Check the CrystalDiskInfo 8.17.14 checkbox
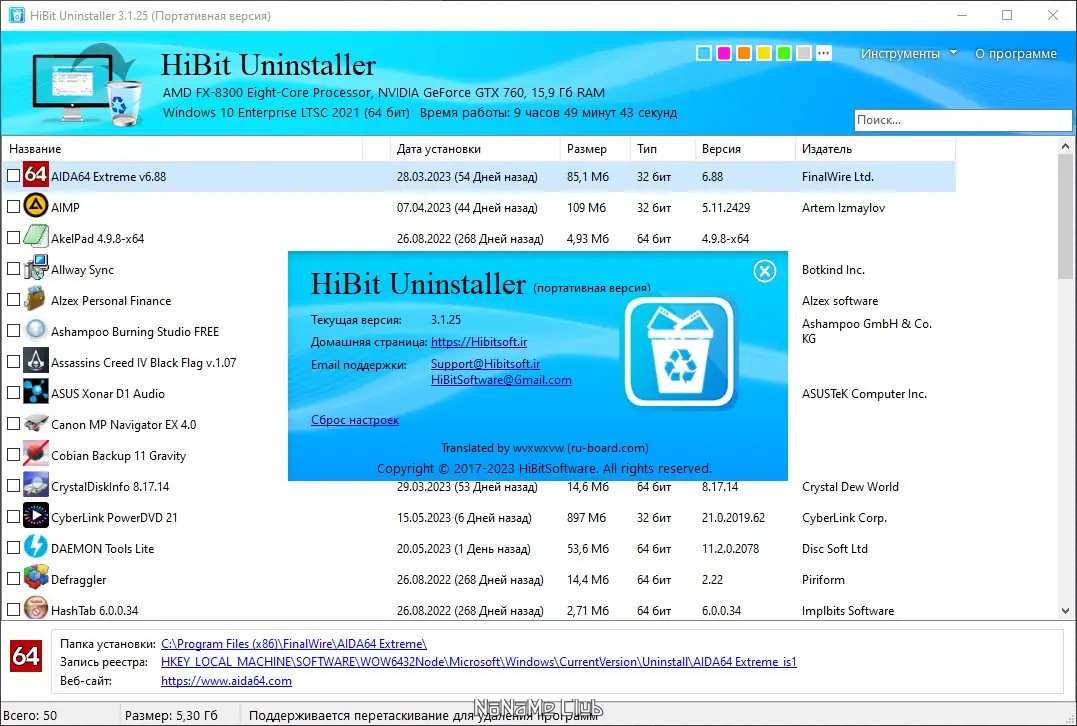 tap(13, 486)
